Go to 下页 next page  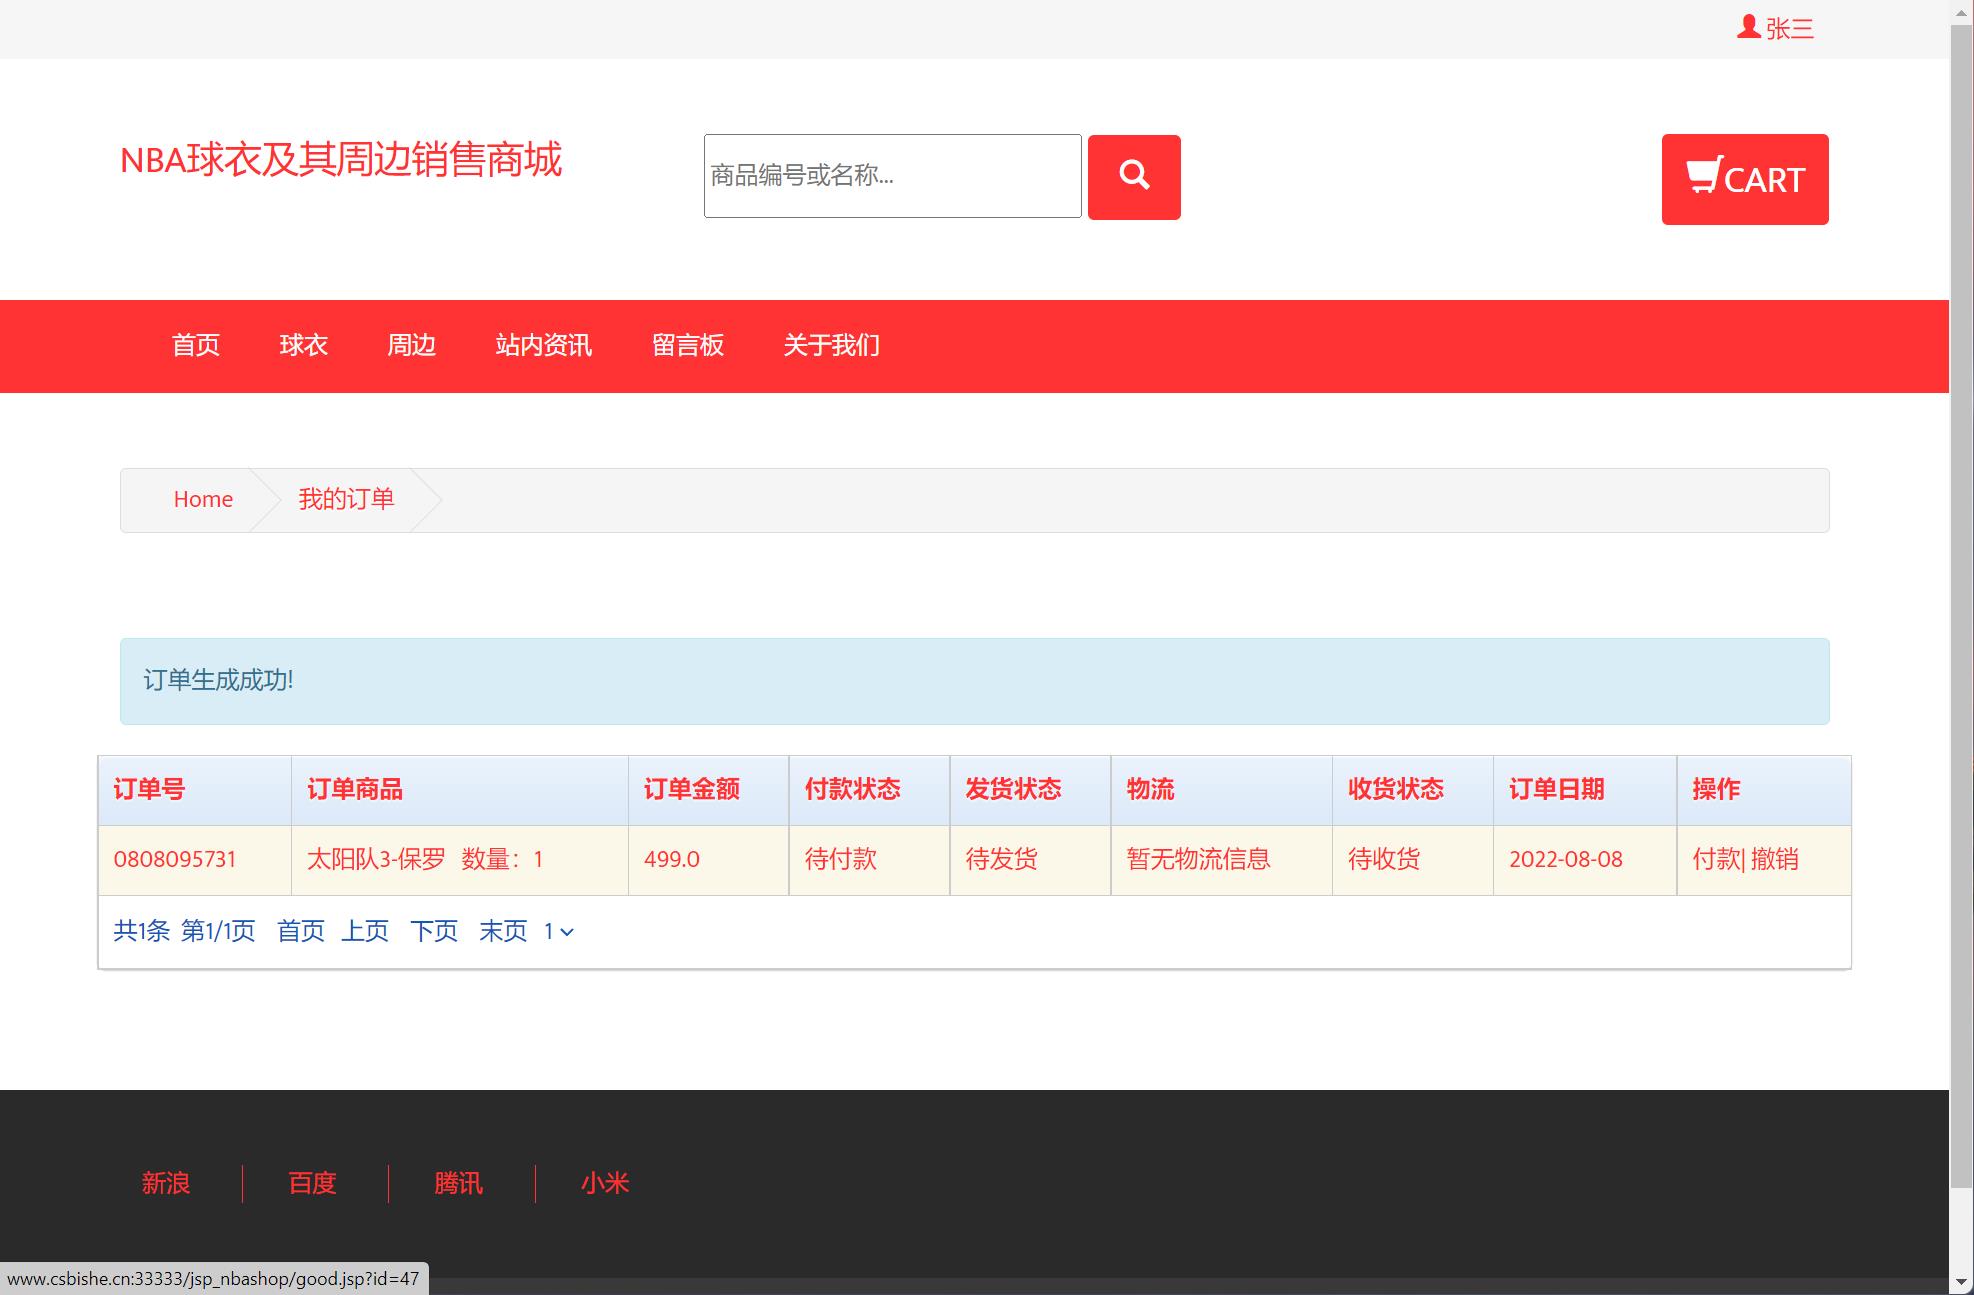point(434,931)
